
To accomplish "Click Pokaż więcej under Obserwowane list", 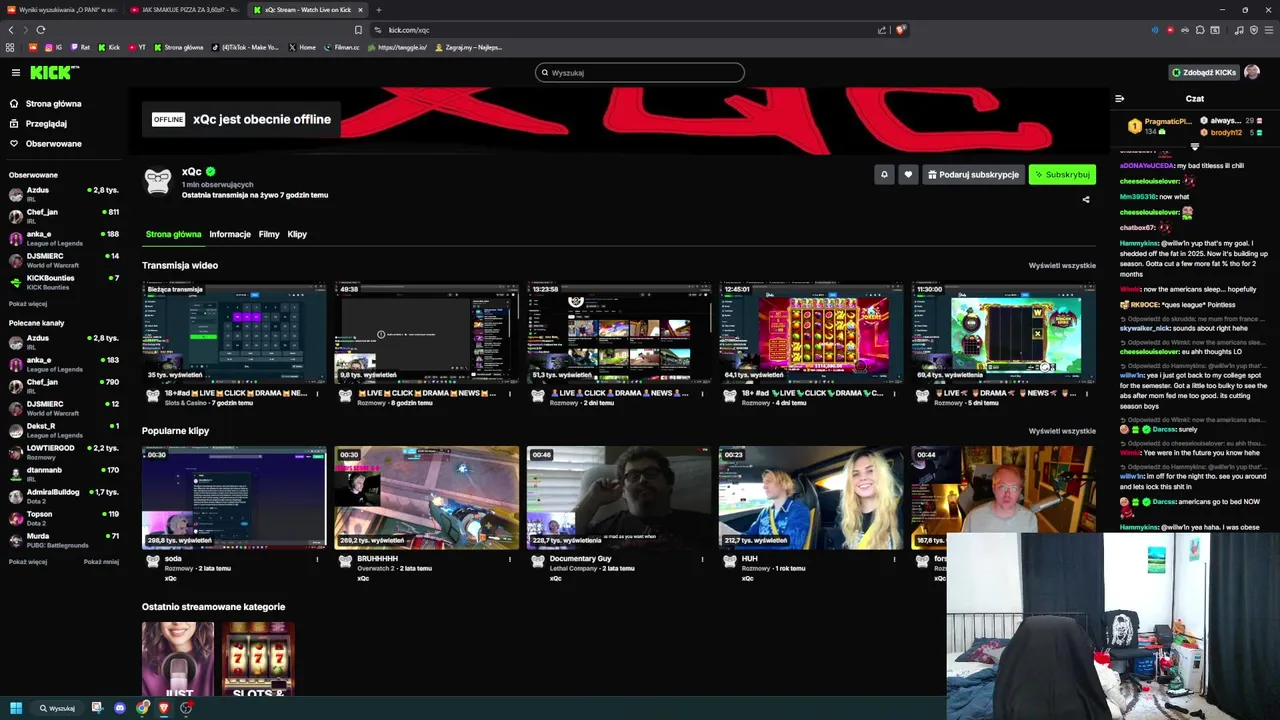I will coord(28,304).
